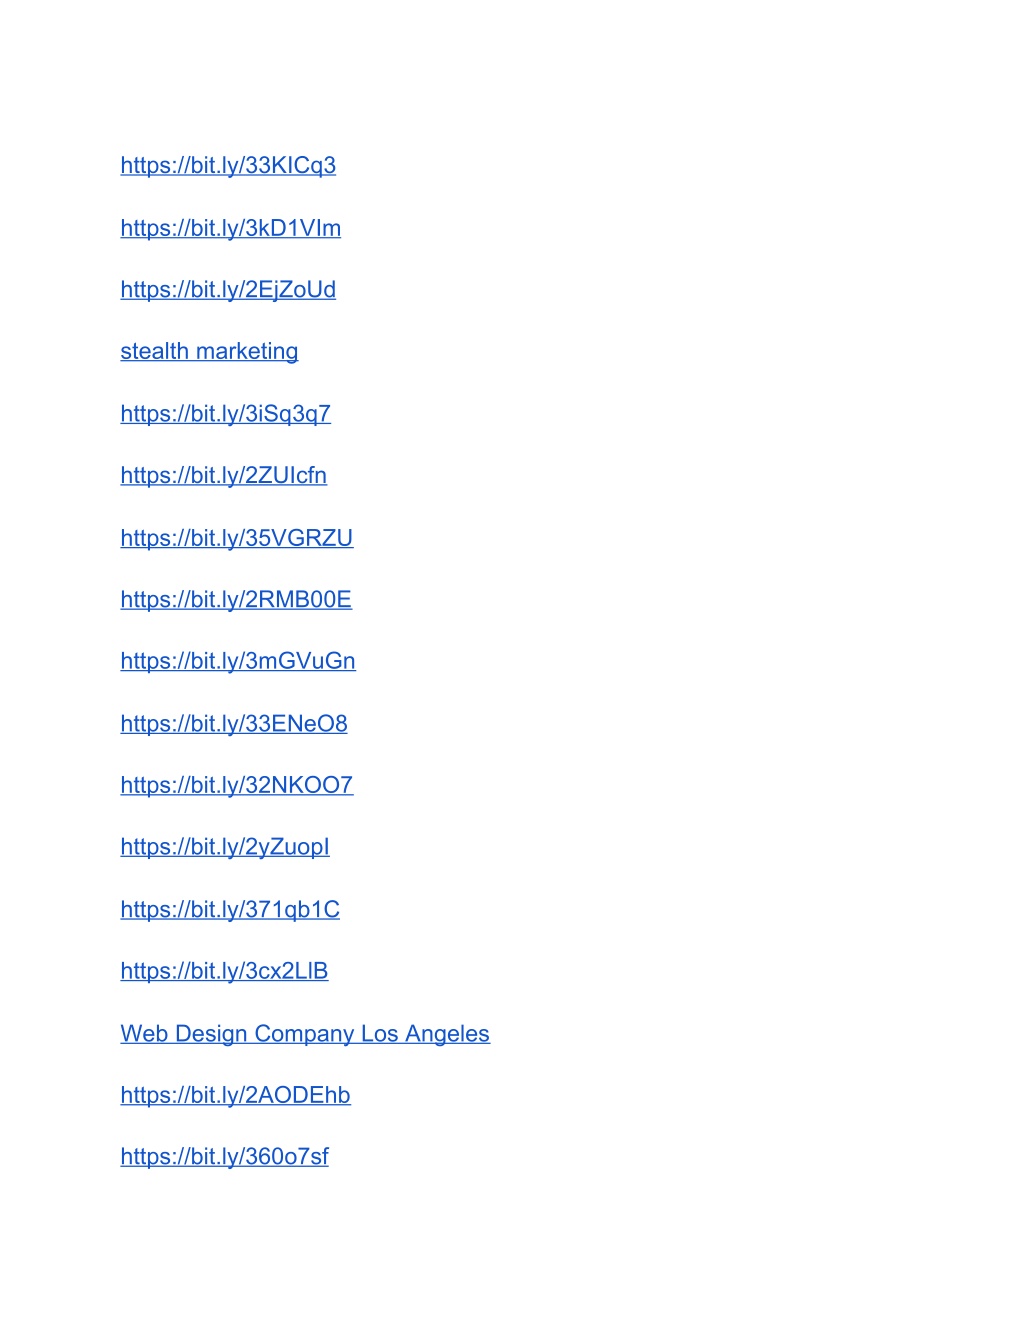Click the stealth marketing link
This screenshot has height=1325, width=1024.
click(x=209, y=352)
